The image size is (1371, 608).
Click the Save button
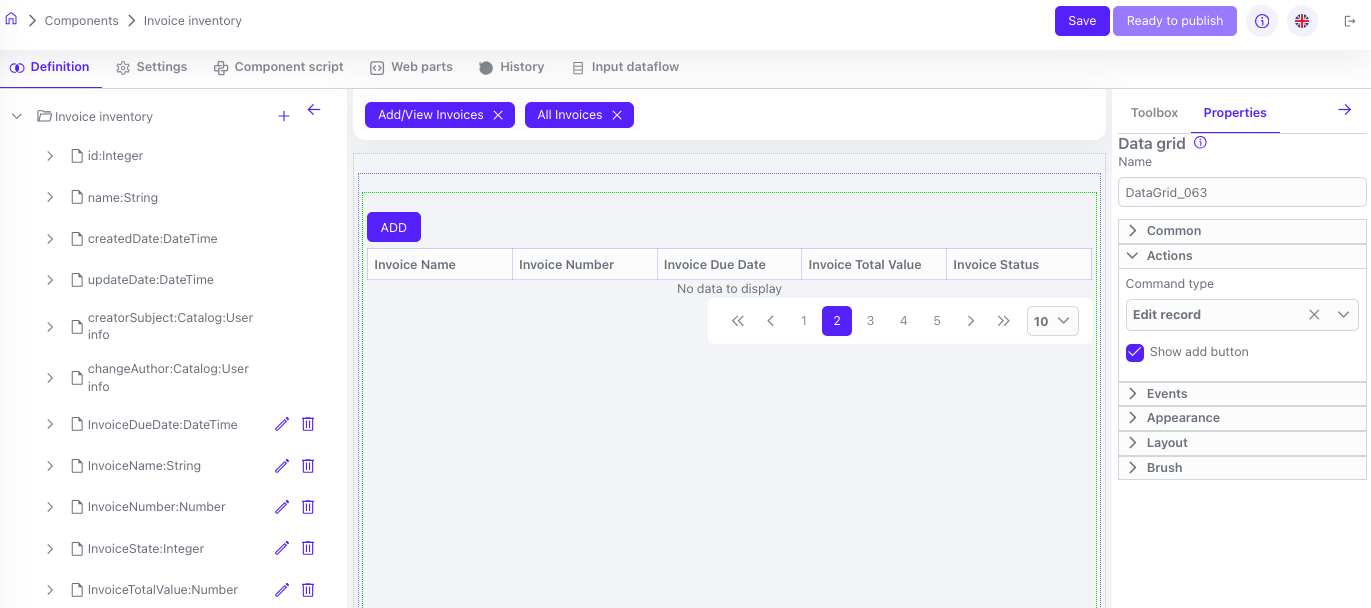click(1081, 21)
